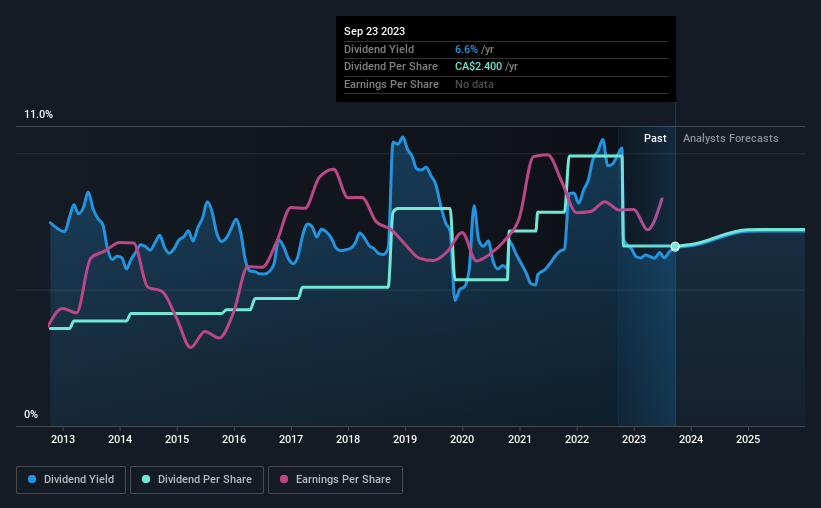The height and width of the screenshot is (508, 821).
Task: Click the Past section label
Action: [x=655, y=138]
